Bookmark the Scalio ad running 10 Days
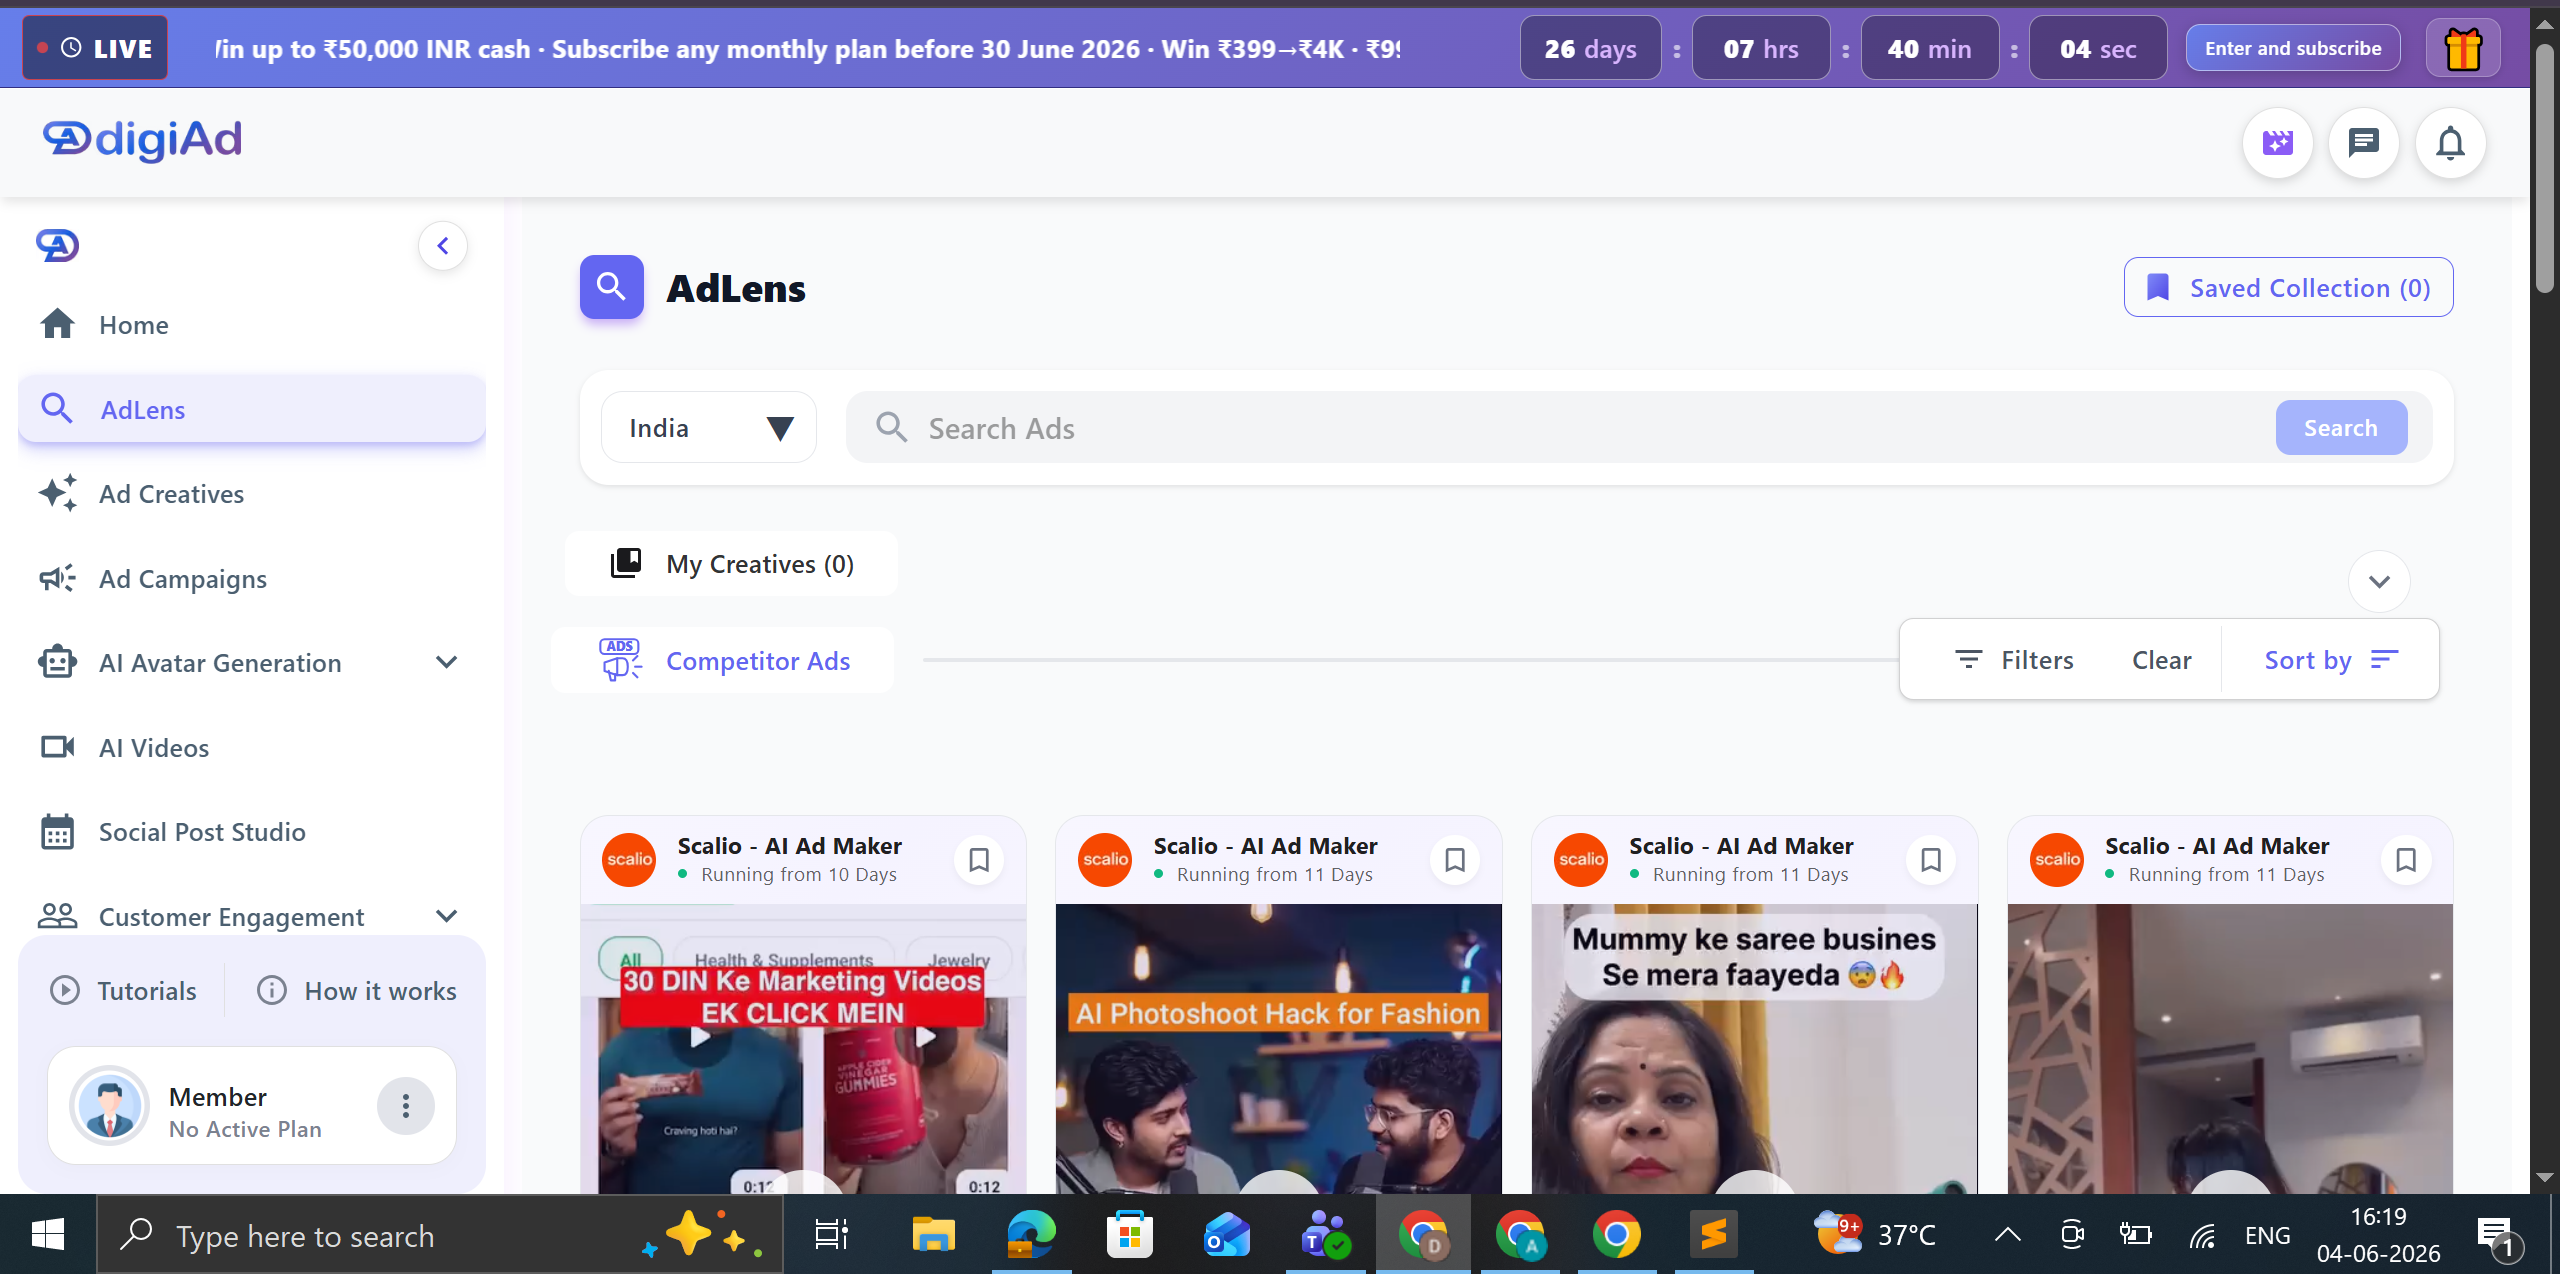 pyautogui.click(x=979, y=860)
